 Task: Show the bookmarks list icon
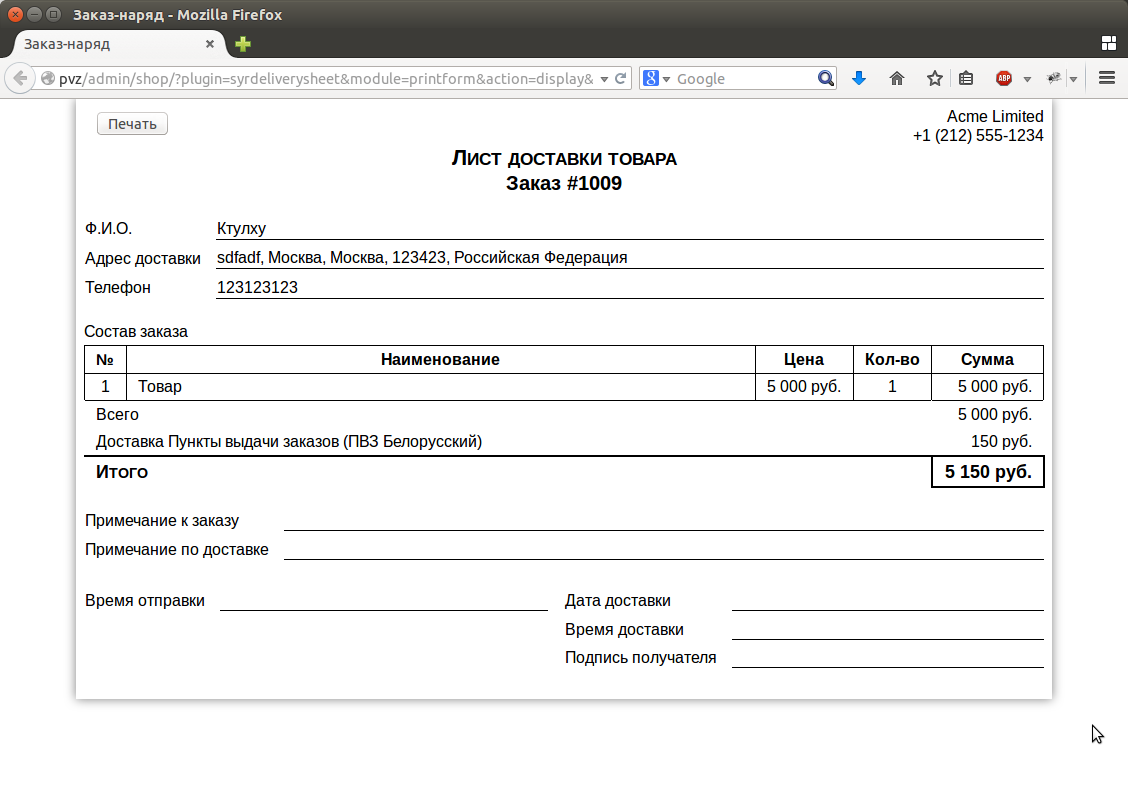(966, 78)
